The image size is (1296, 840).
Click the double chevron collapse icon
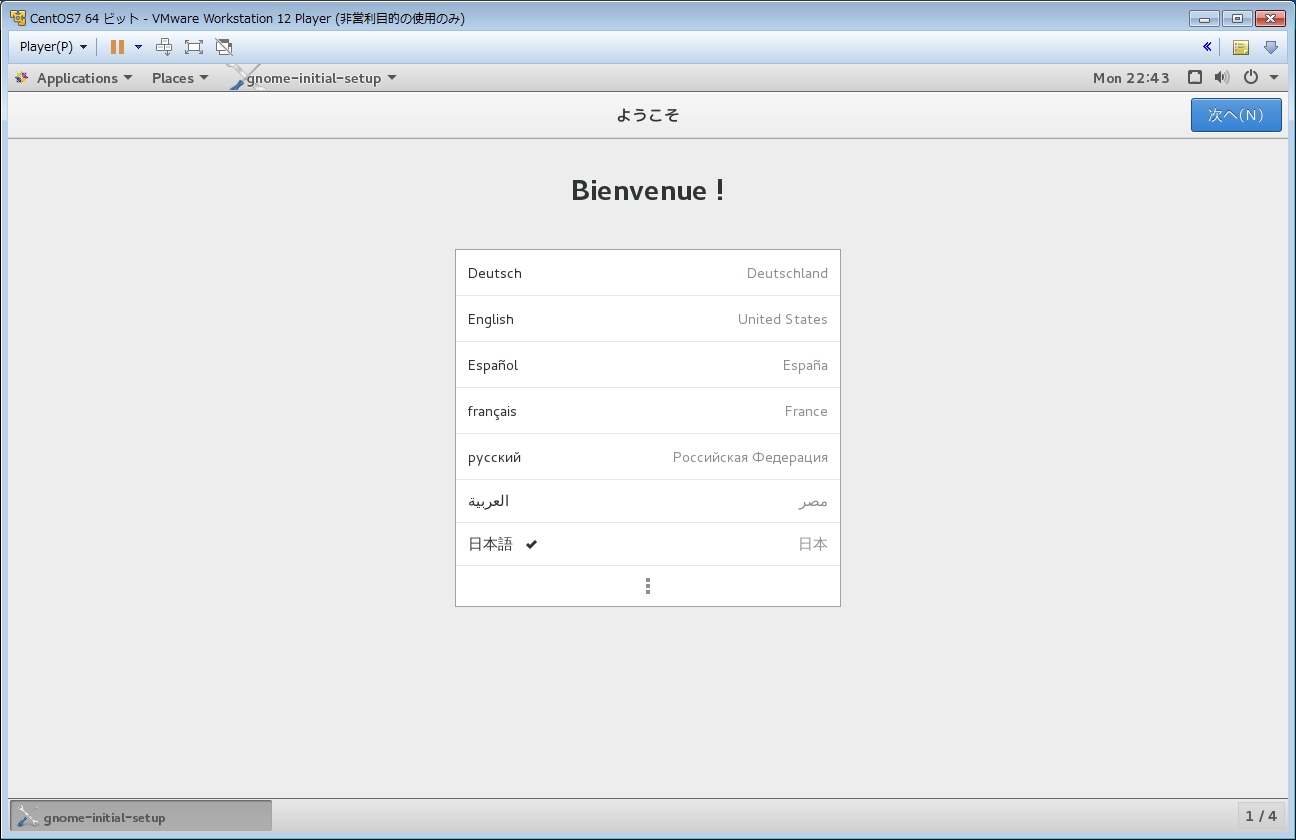click(1207, 47)
